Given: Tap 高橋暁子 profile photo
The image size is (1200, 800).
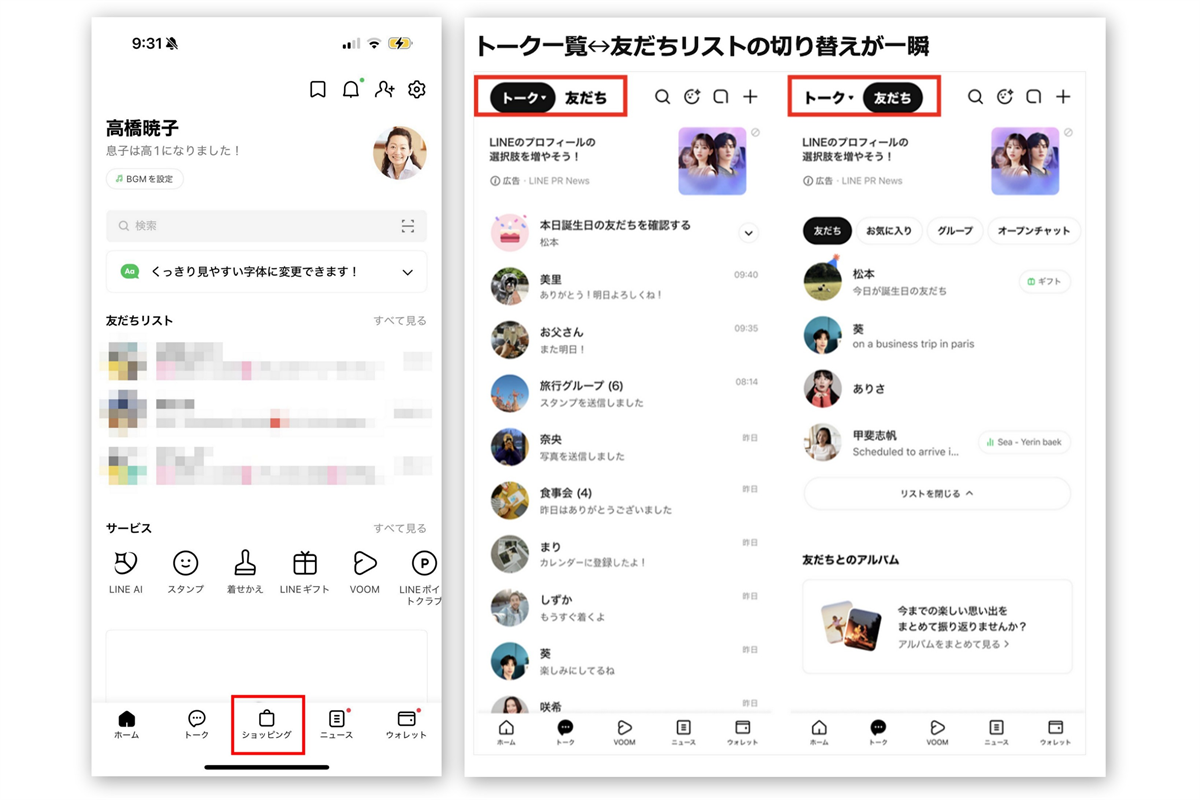Looking at the screenshot, I should (400, 153).
